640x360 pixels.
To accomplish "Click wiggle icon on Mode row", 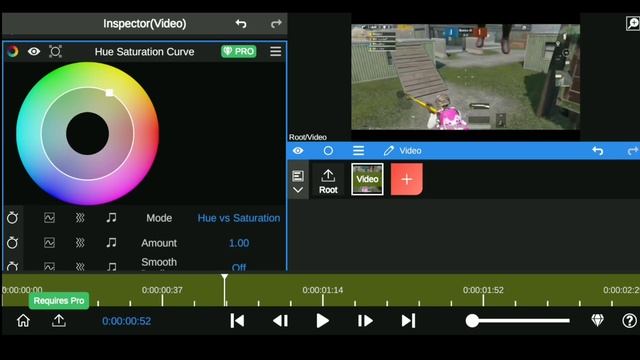I will click(80, 218).
